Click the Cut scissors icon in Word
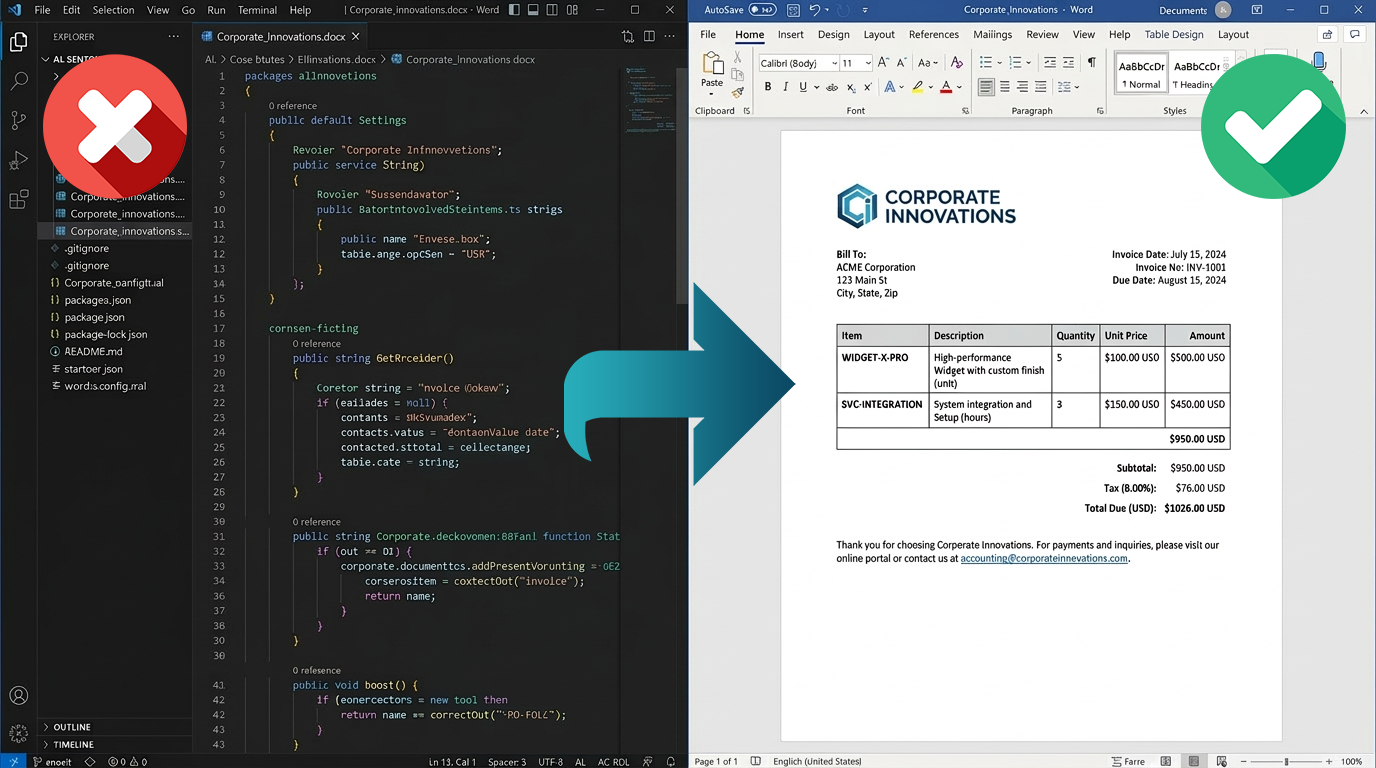 pyautogui.click(x=738, y=58)
